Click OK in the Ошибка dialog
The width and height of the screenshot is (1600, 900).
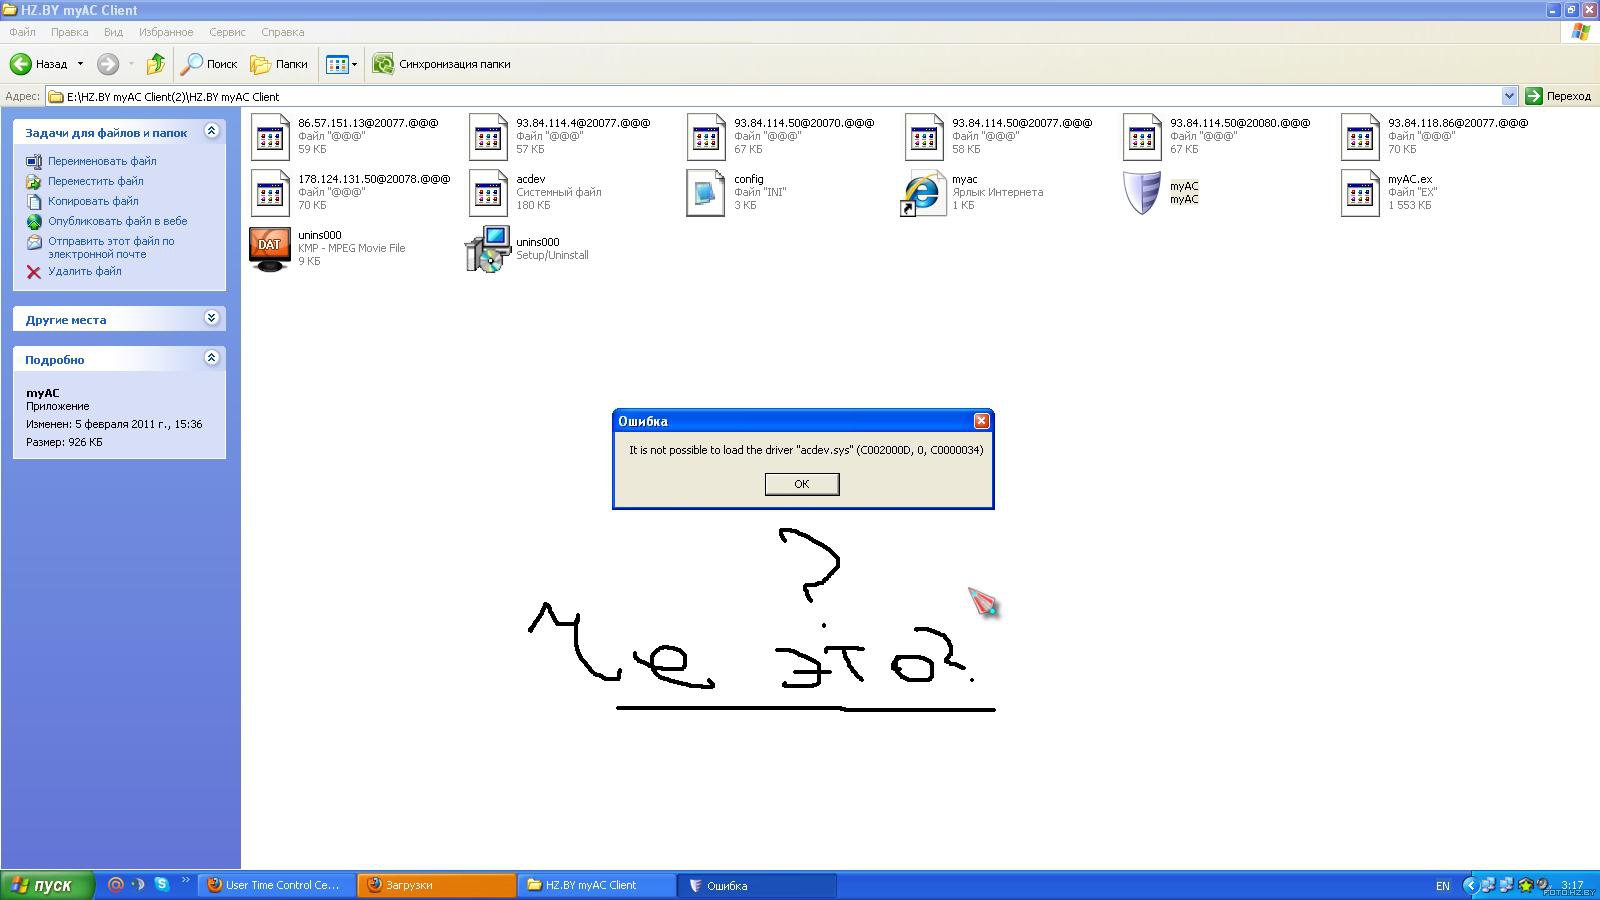pos(802,484)
